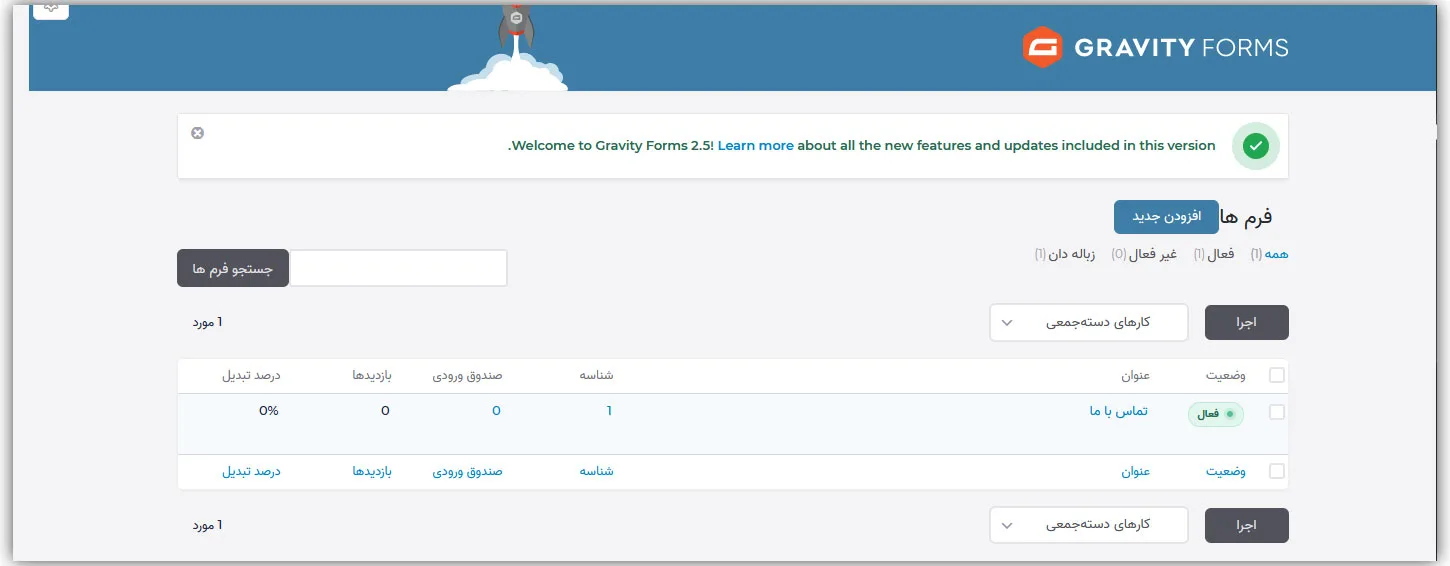This screenshot has height=566, width=1450.
Task: Show the زباله دان (1) trash forms
Action: (x=1065, y=254)
